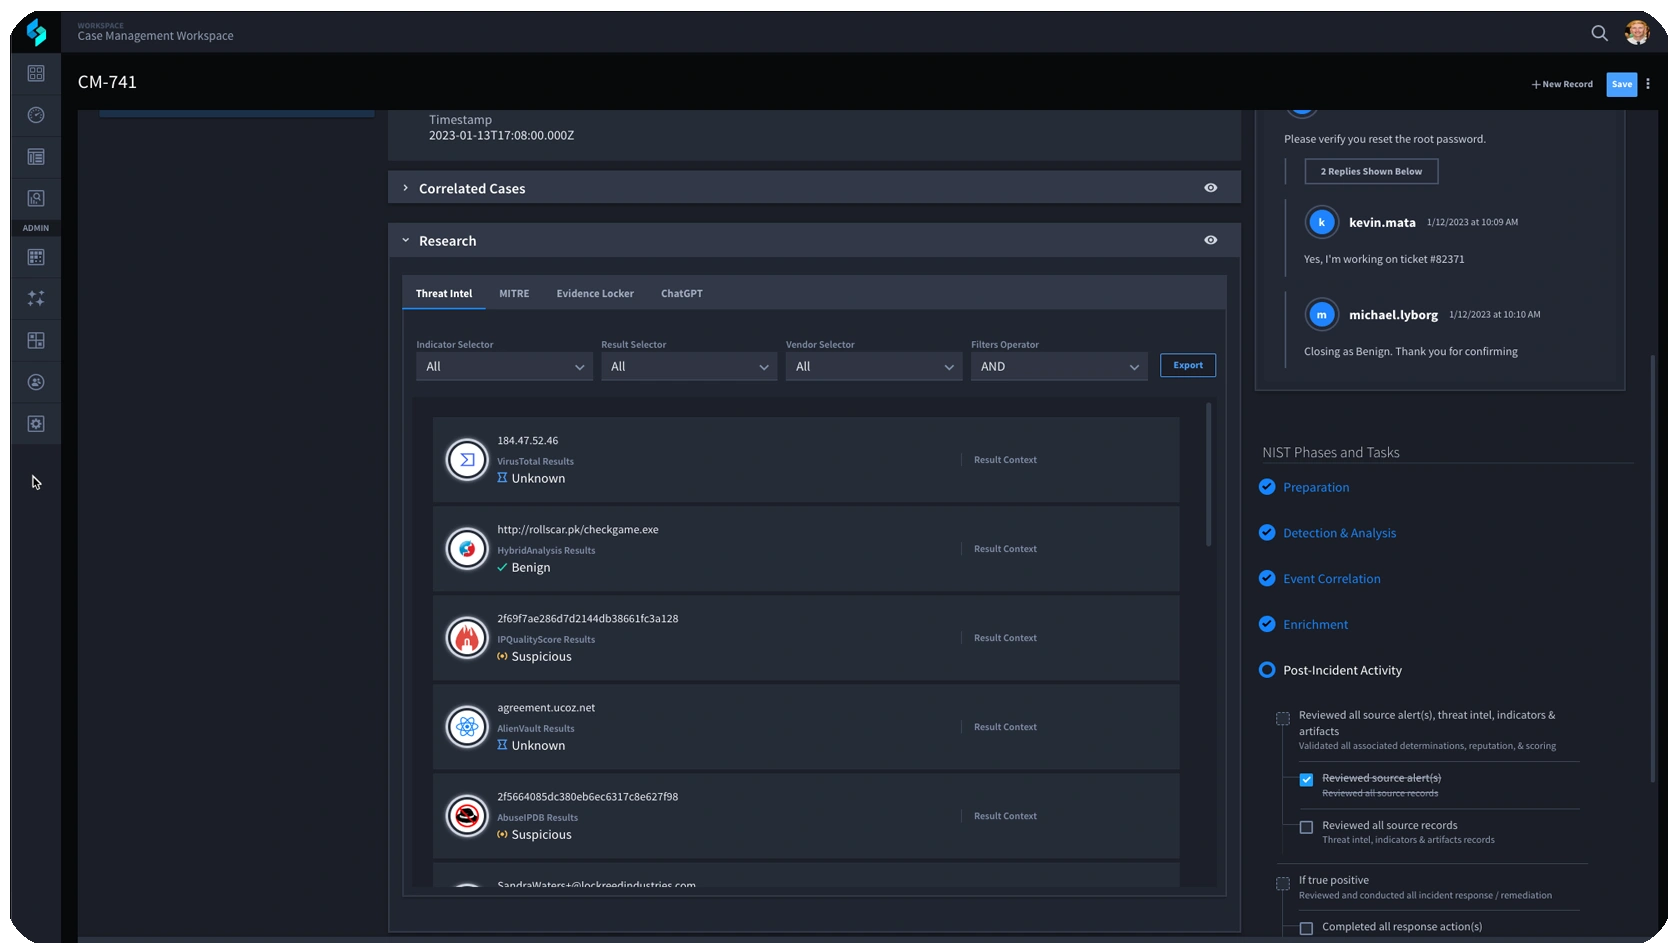Screen dimensions: 1675x950
Task: Toggle visibility eye of Research section
Action: click(x=1210, y=240)
